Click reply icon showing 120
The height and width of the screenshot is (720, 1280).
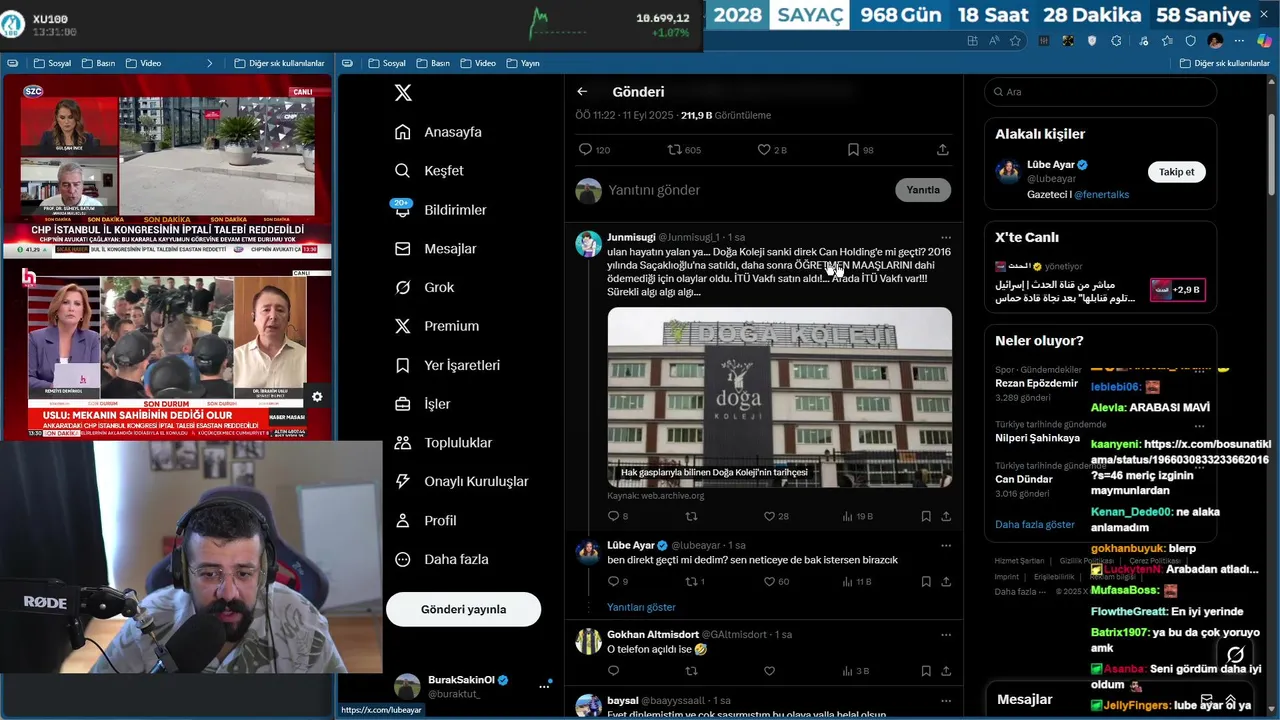tap(594, 150)
